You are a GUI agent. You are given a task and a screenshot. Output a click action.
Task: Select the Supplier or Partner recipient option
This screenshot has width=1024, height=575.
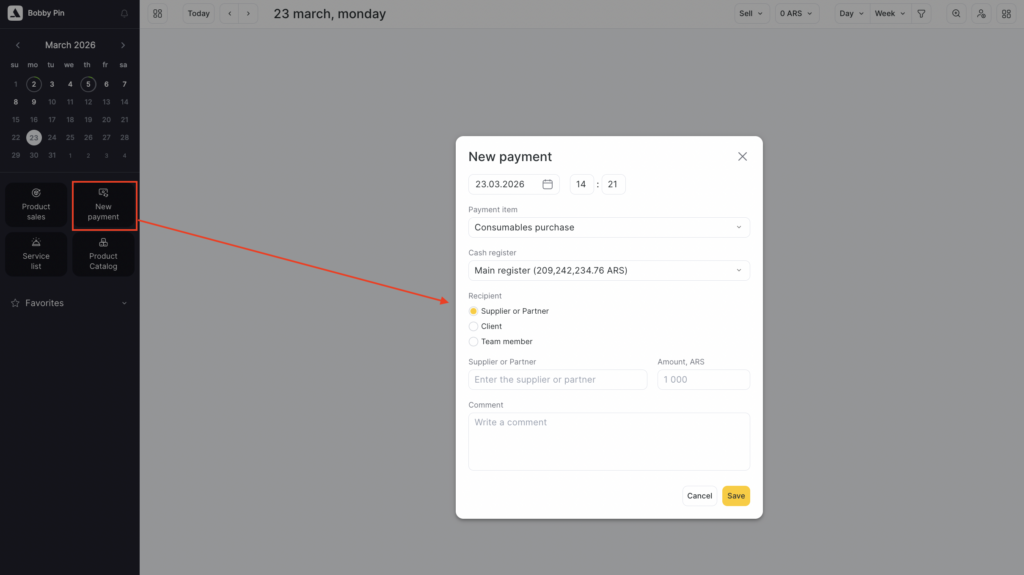click(x=474, y=311)
